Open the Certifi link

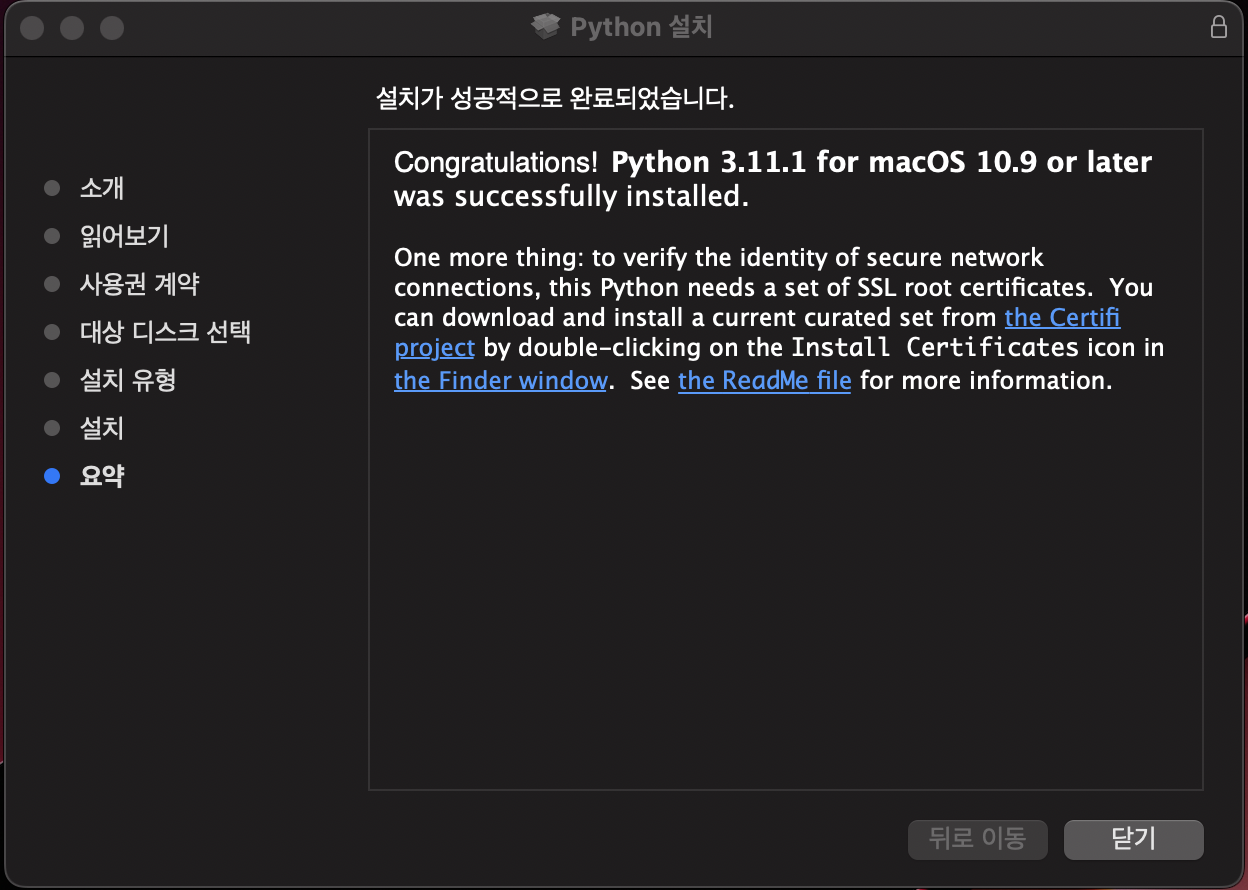[x=1062, y=318]
